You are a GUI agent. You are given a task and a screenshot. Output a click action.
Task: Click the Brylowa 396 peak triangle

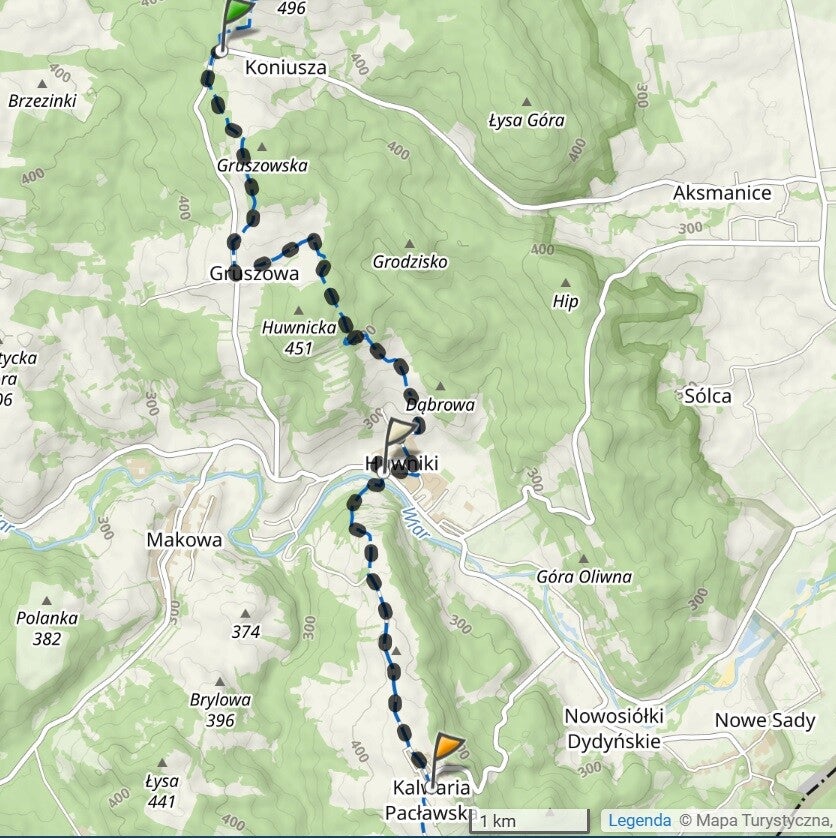click(x=220, y=682)
